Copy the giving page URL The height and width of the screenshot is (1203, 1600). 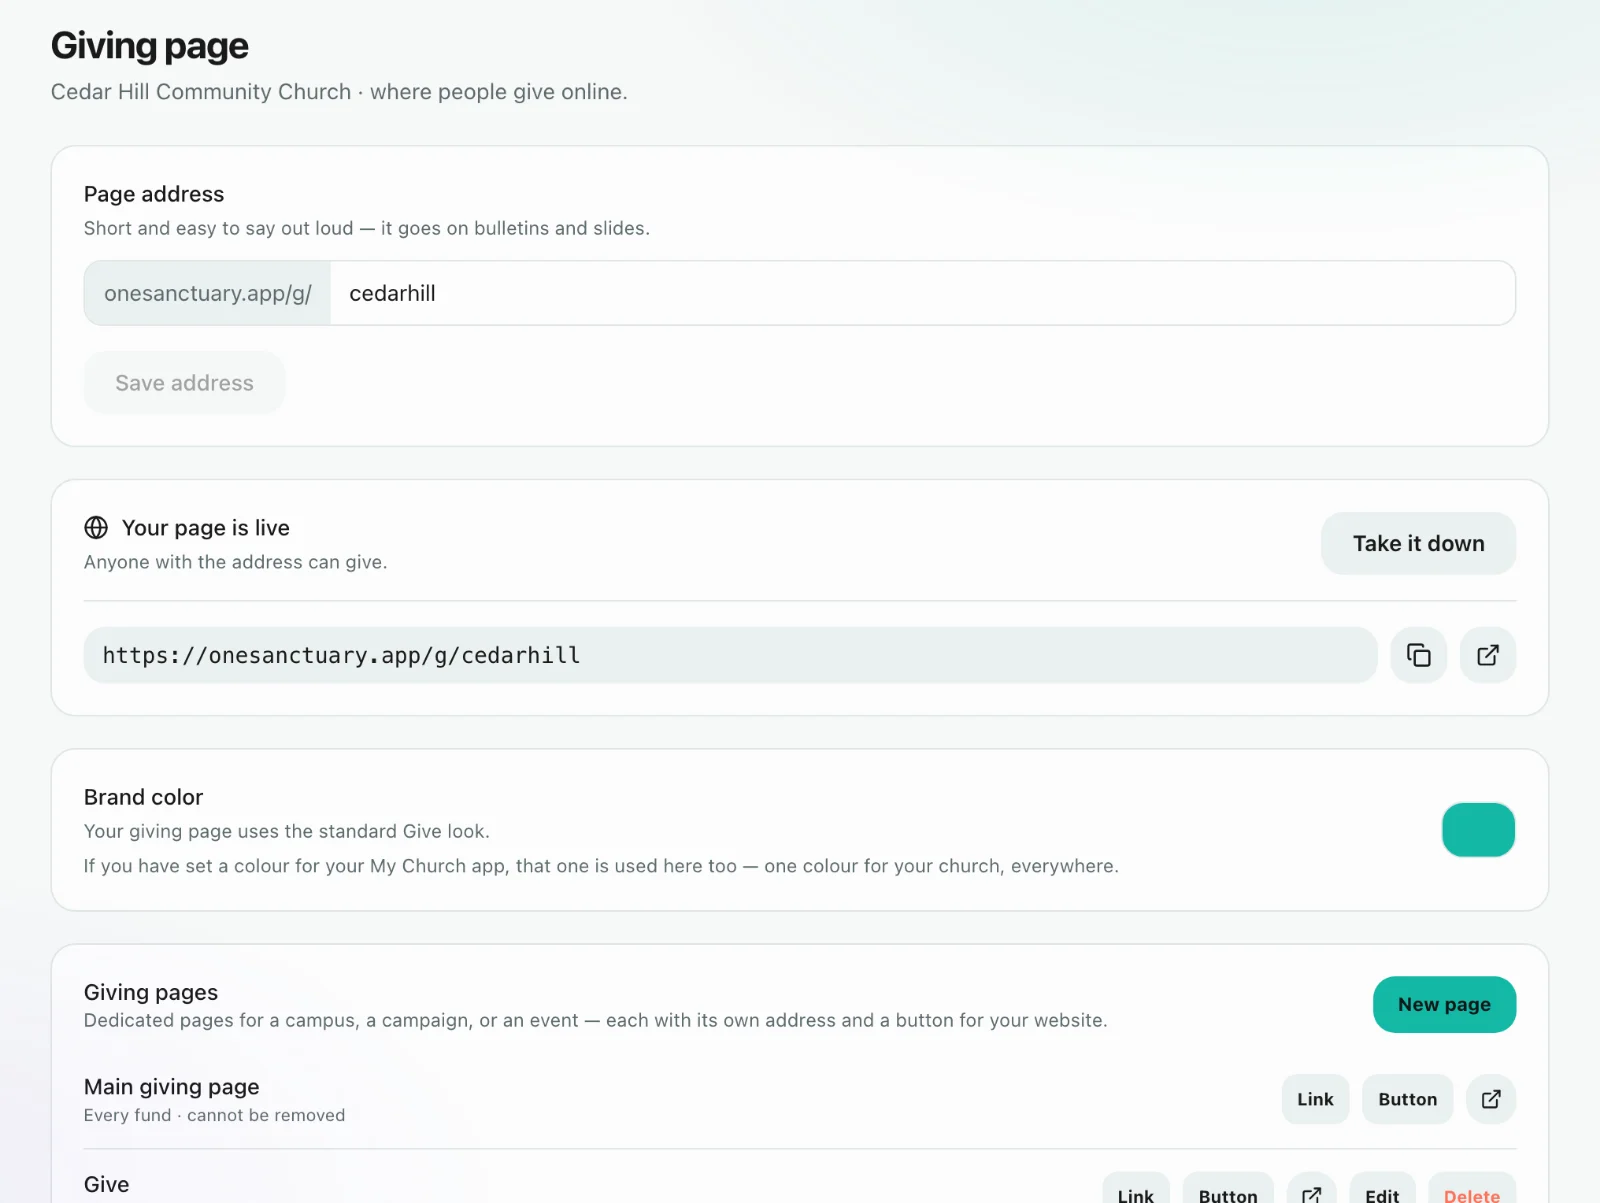point(1418,655)
